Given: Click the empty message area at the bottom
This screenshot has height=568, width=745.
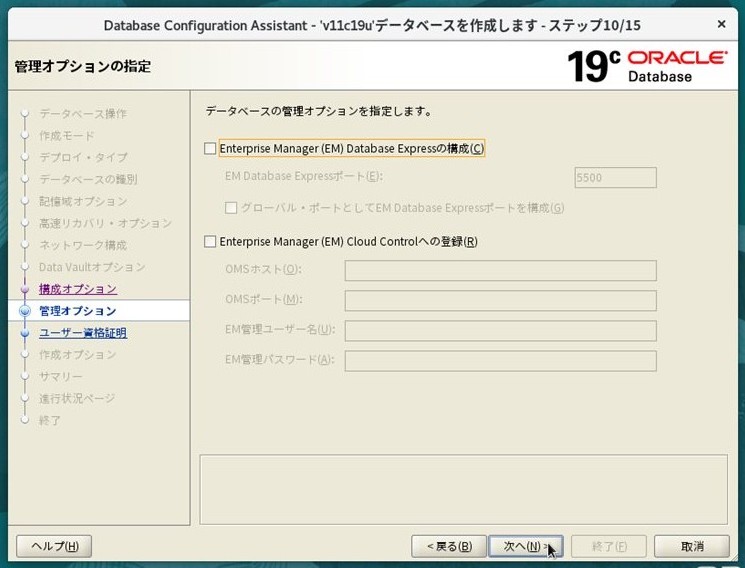Looking at the screenshot, I should 464,490.
